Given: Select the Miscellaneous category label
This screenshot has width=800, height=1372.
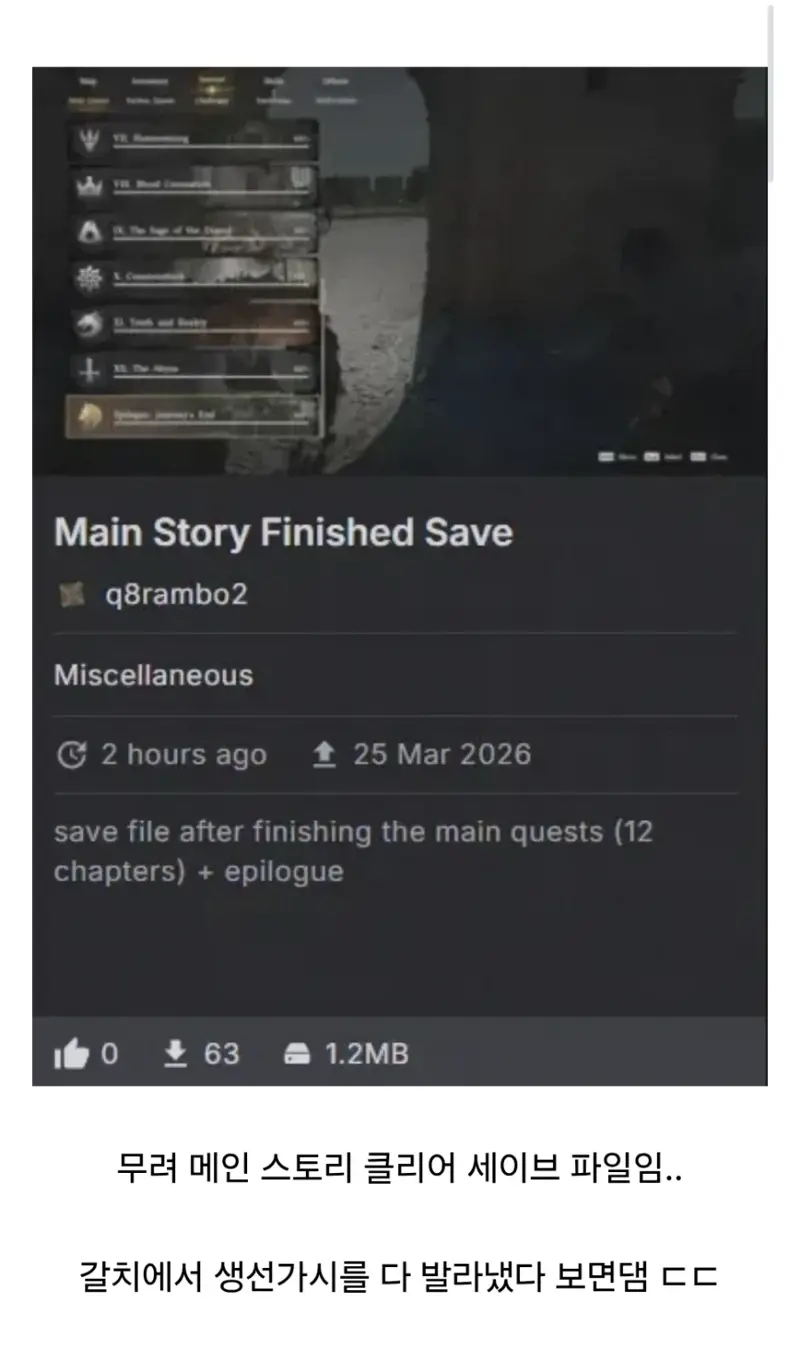Looking at the screenshot, I should click(x=153, y=675).
